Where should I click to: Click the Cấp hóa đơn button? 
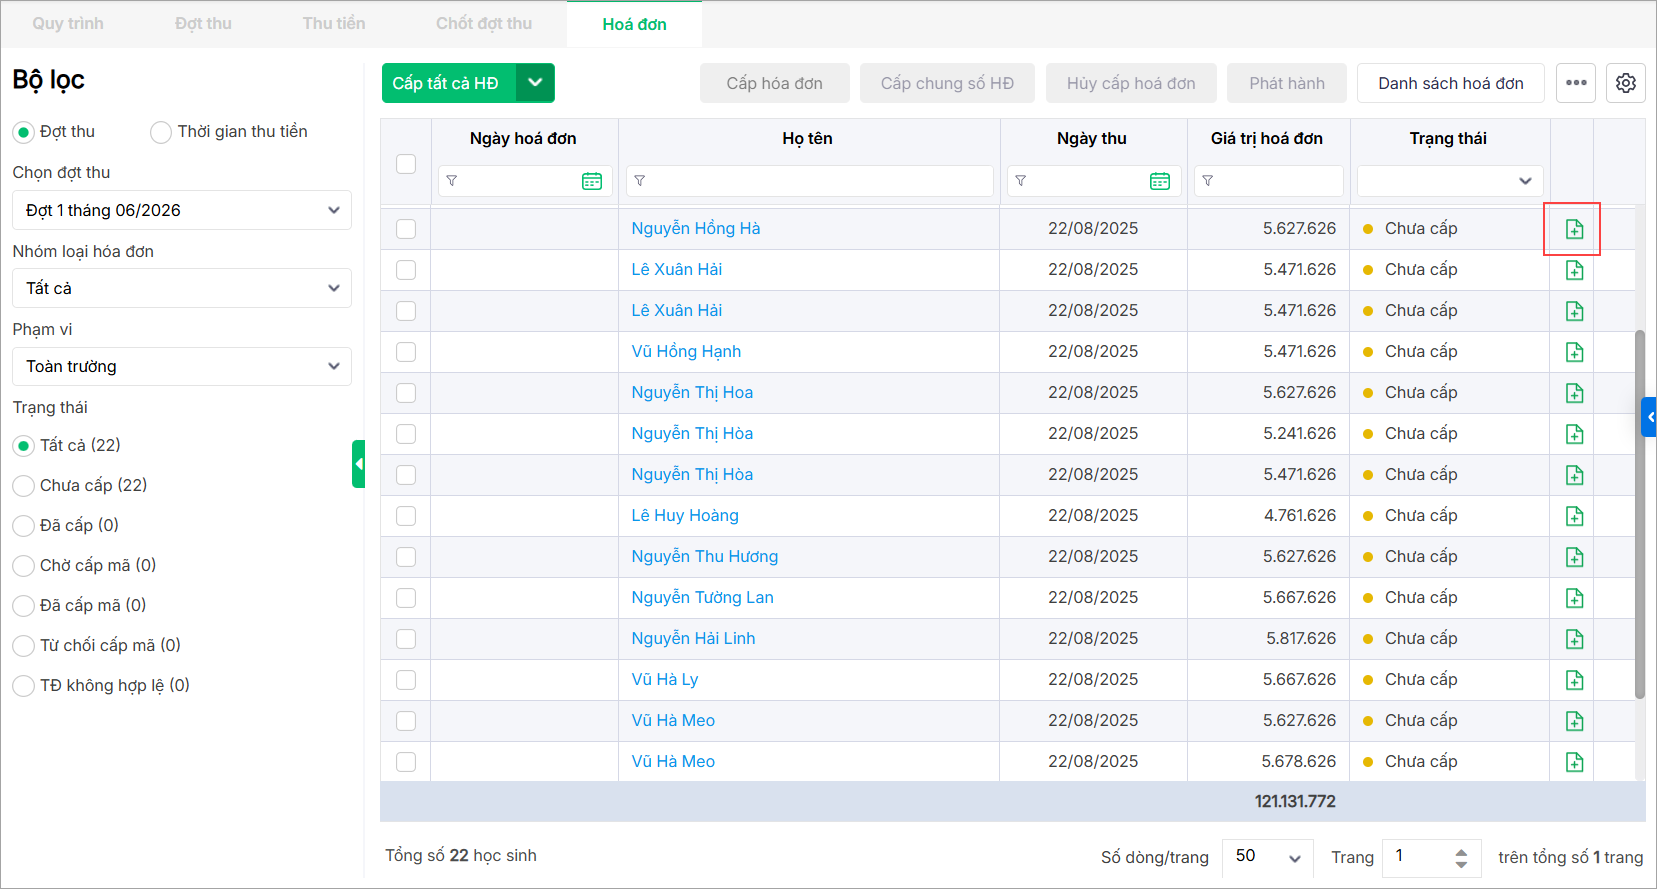click(x=775, y=83)
